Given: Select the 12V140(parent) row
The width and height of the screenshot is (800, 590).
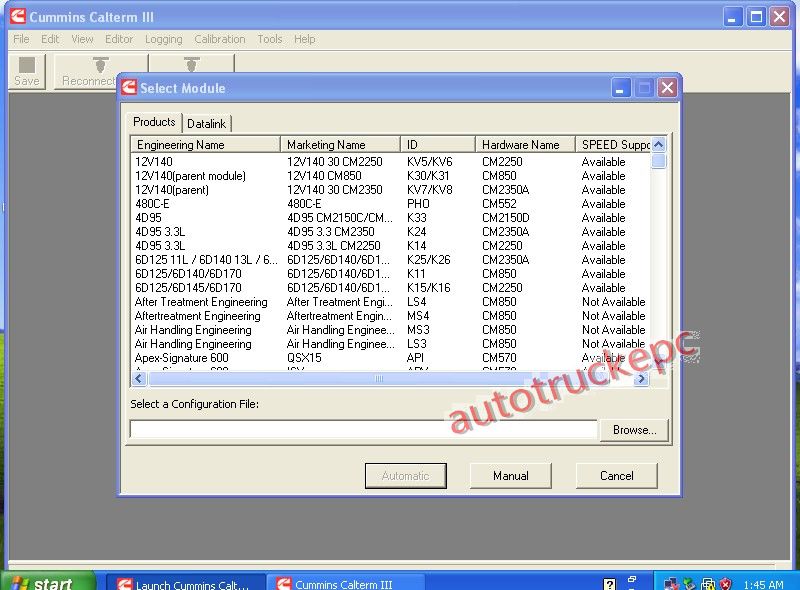Looking at the screenshot, I should [x=390, y=190].
